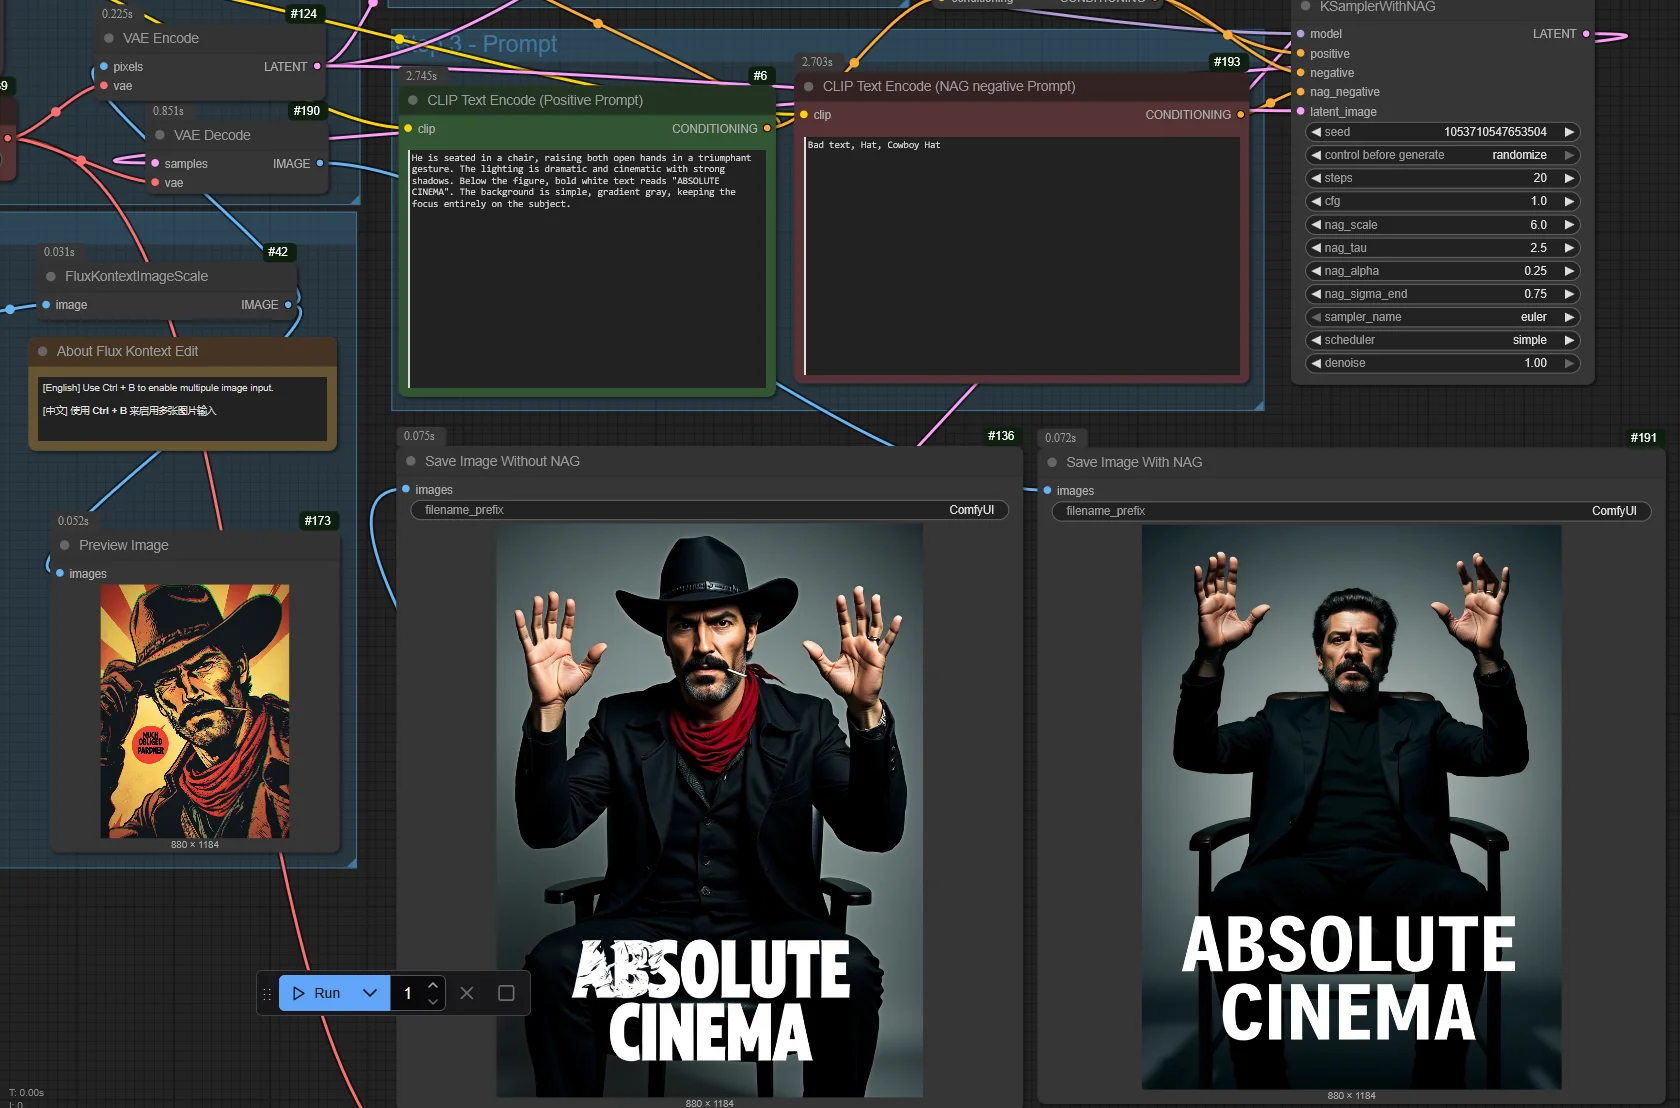Collapse the Preview Image node dot
The width and height of the screenshot is (1680, 1108).
64,545
